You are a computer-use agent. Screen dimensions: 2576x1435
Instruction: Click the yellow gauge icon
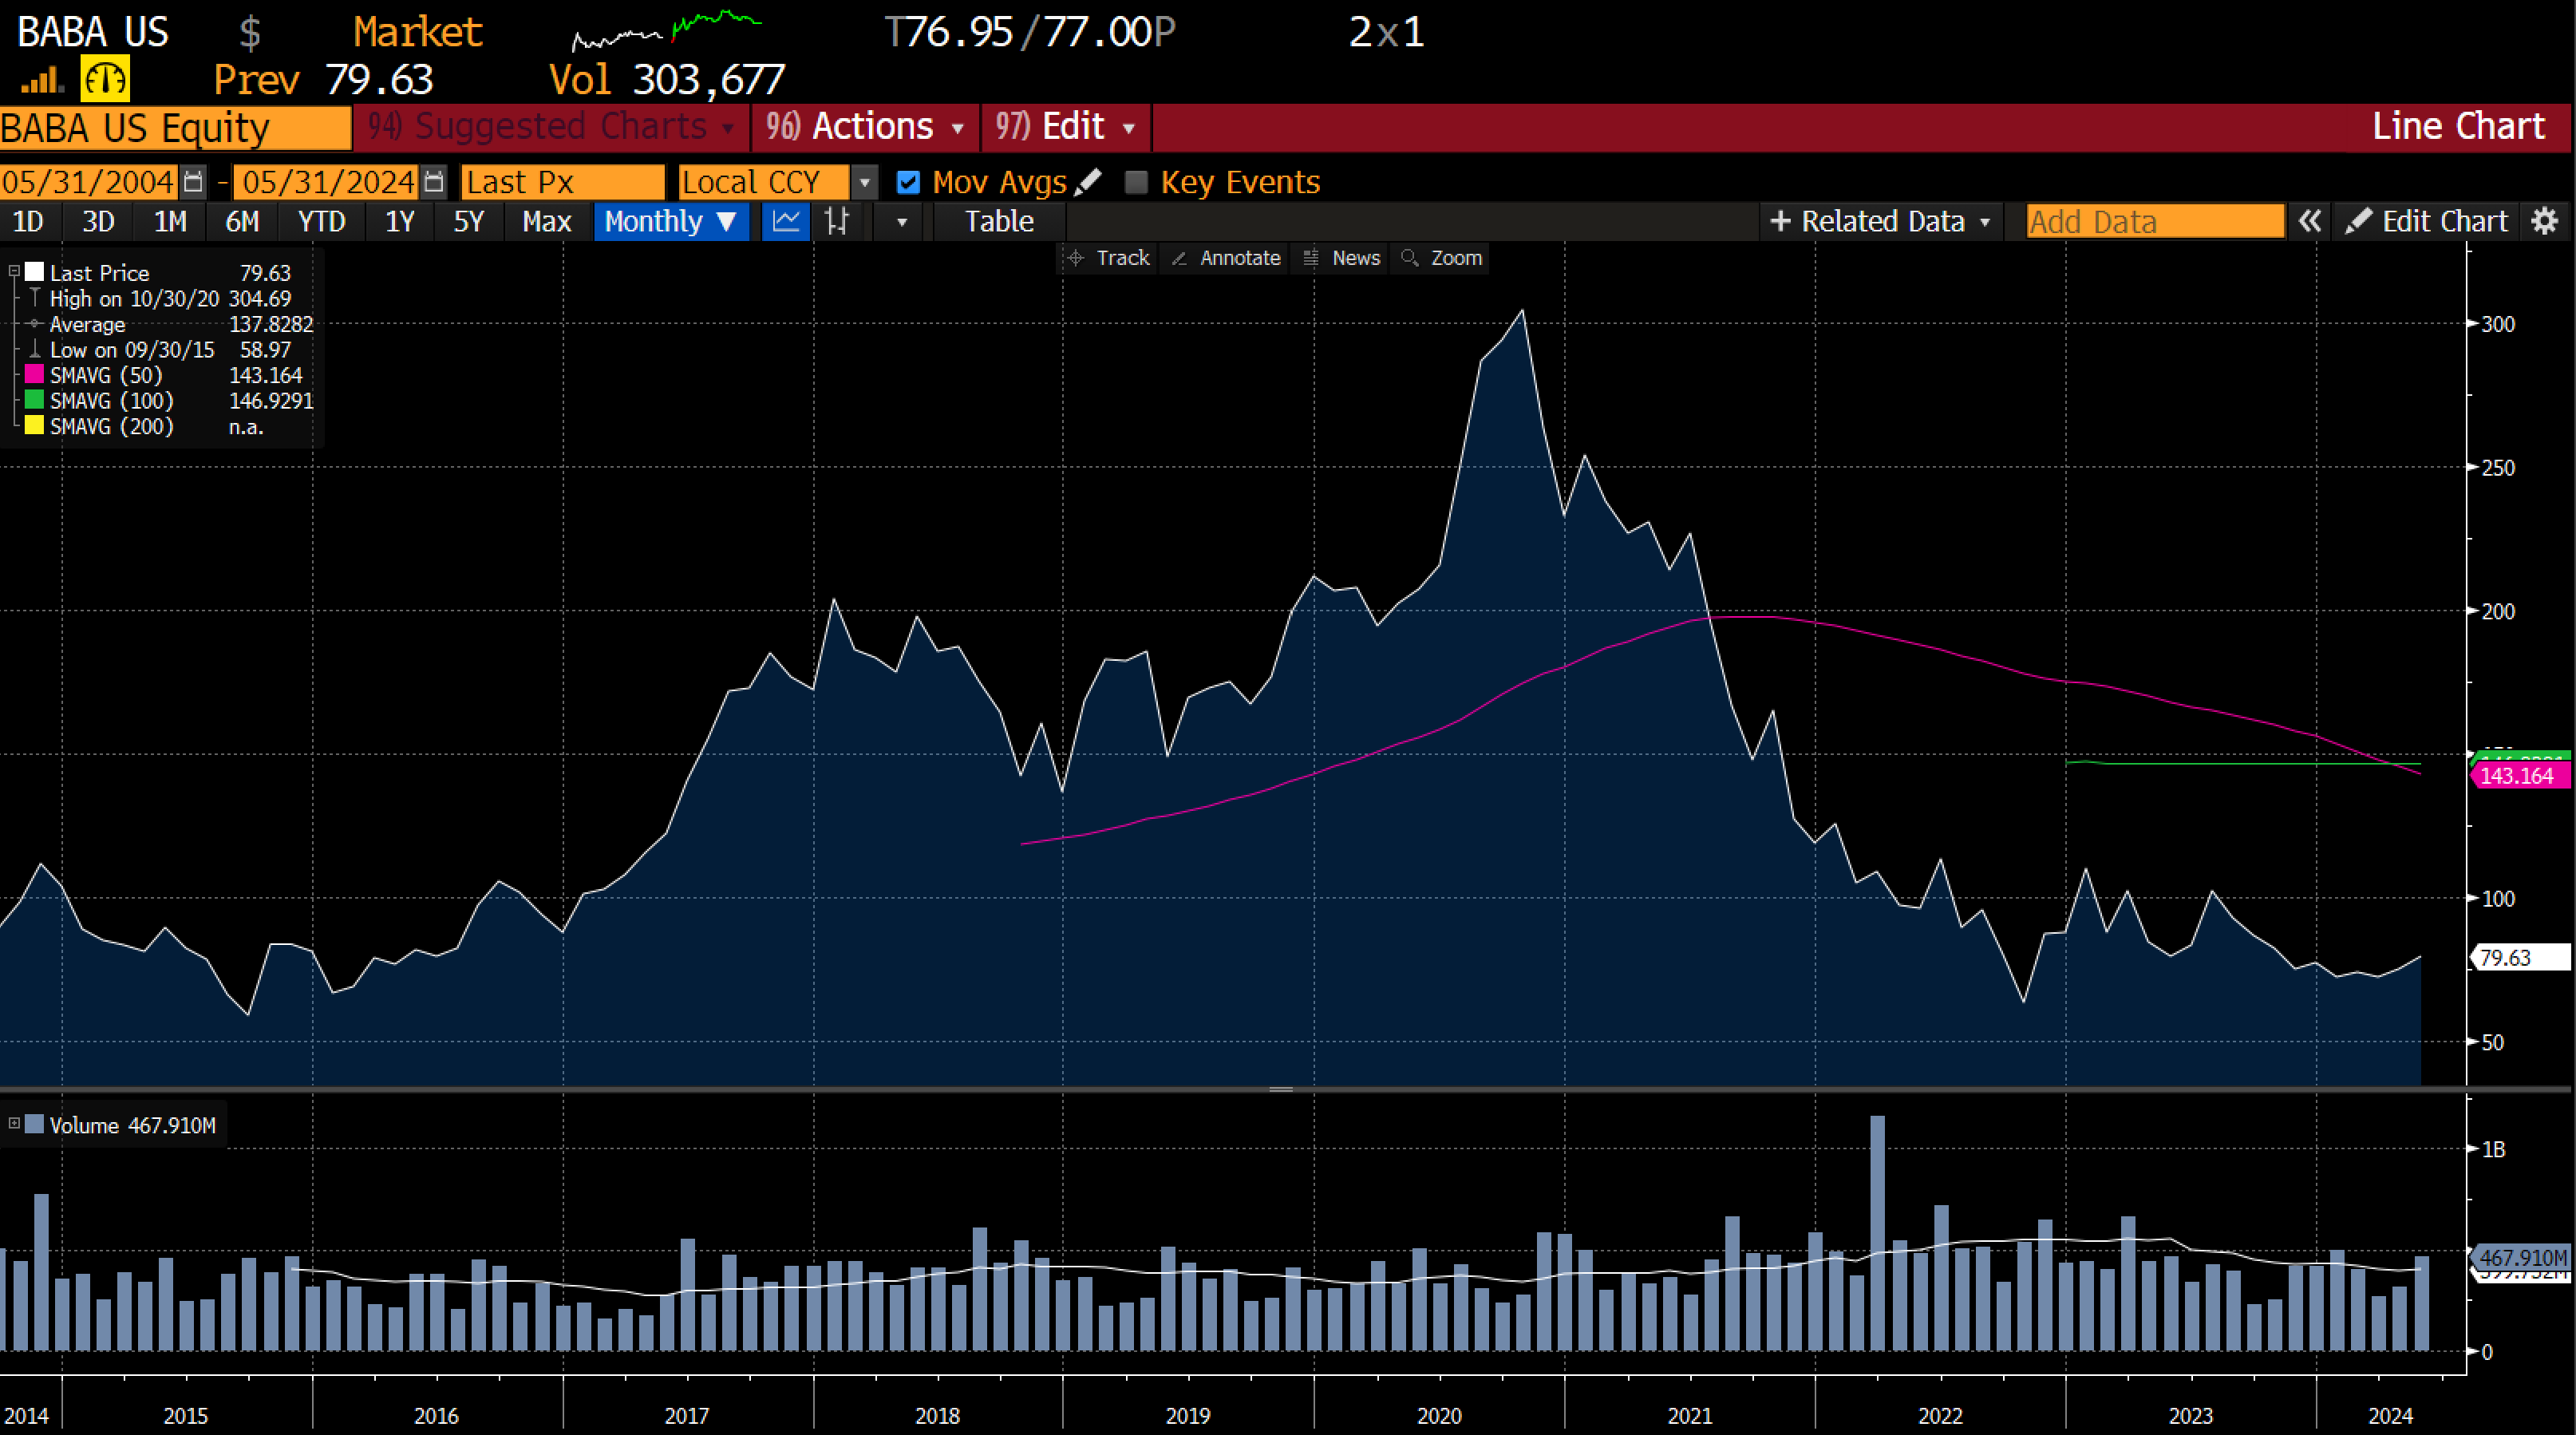point(105,80)
